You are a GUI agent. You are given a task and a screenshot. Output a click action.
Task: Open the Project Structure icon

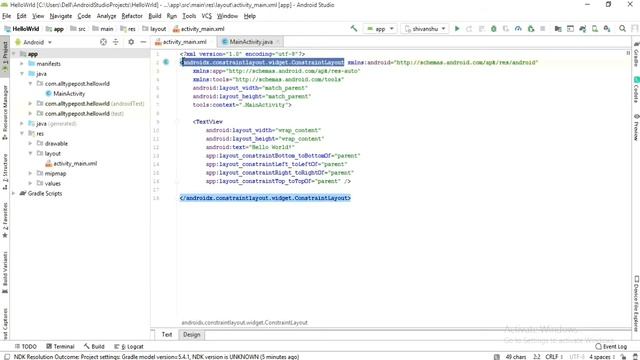558,29
